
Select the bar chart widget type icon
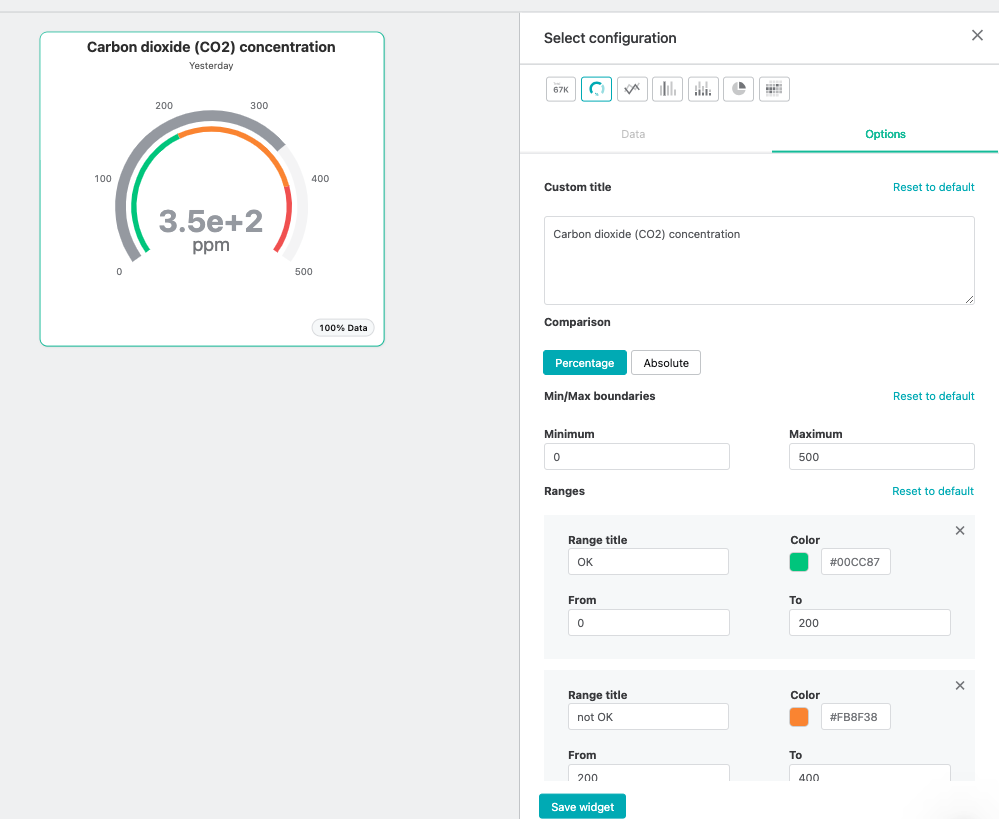(668, 89)
